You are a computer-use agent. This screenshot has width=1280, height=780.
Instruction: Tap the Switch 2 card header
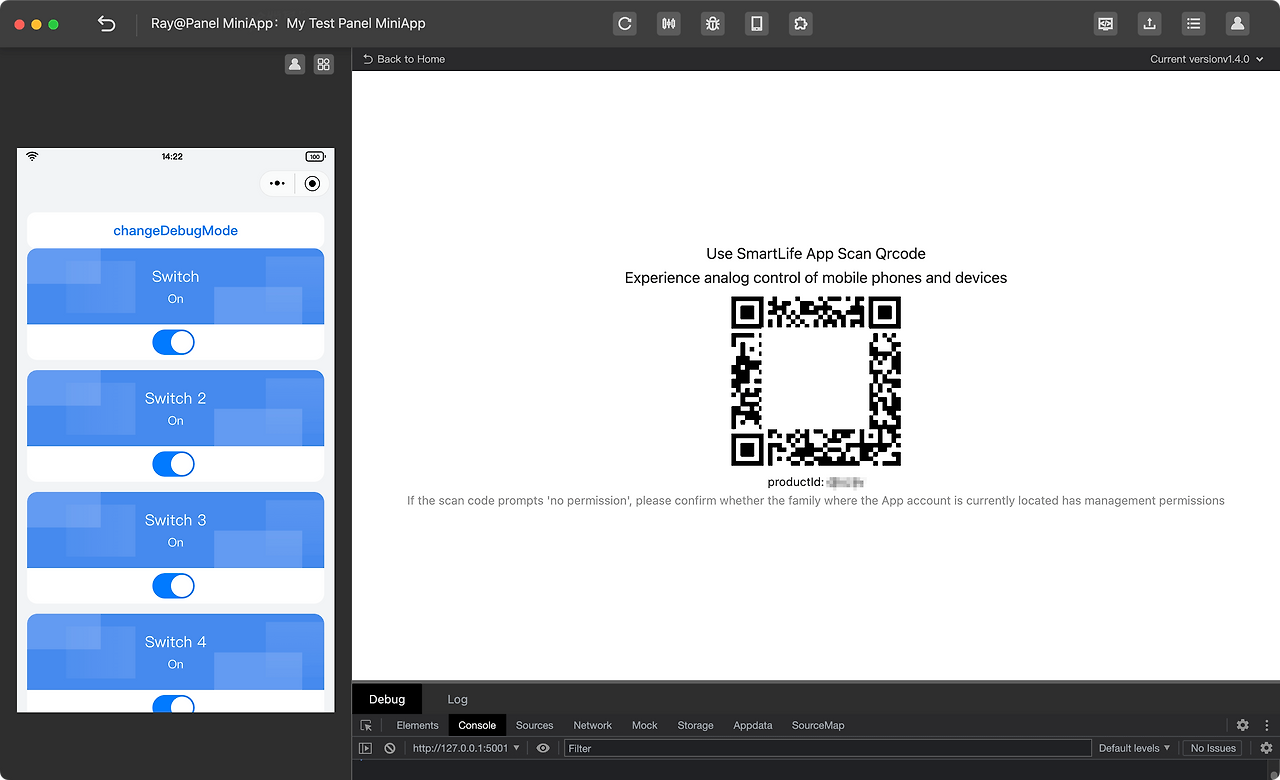coord(175,408)
